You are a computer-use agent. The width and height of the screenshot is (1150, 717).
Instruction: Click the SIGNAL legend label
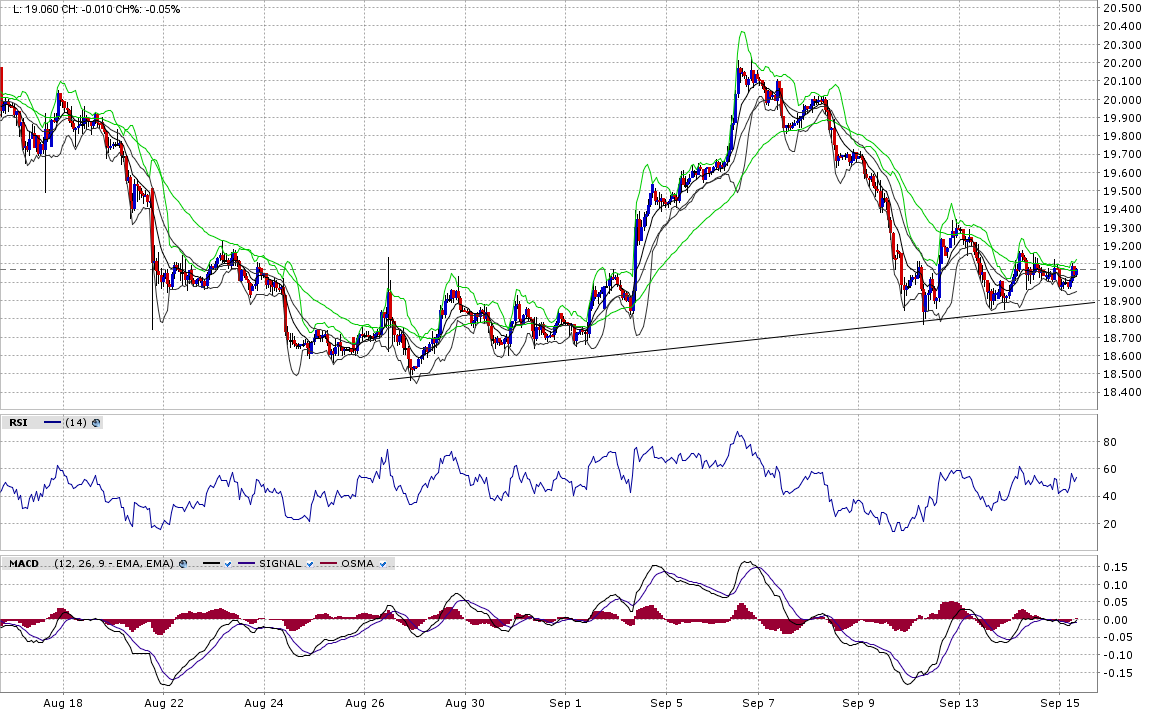[280, 564]
